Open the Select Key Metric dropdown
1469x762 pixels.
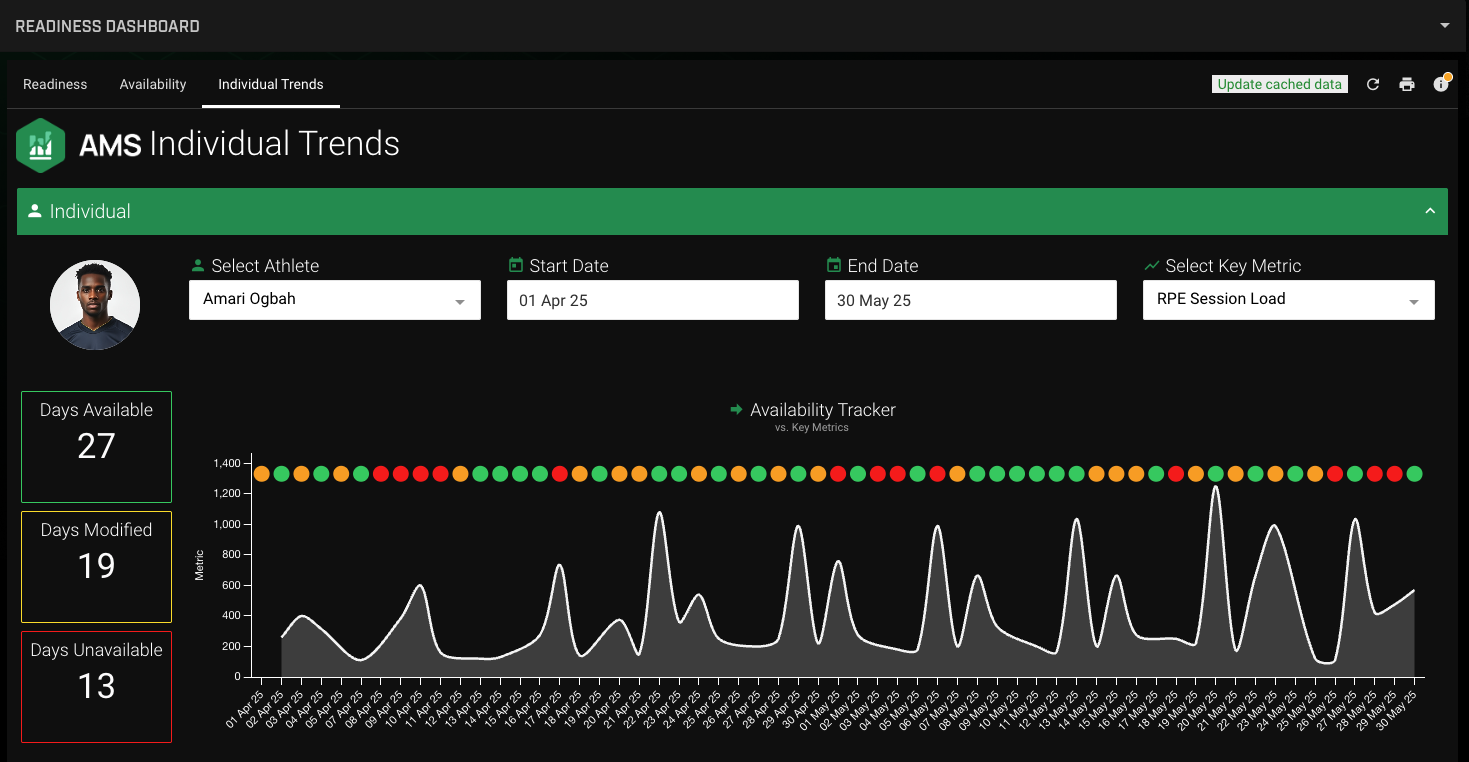pyautogui.click(x=1288, y=300)
